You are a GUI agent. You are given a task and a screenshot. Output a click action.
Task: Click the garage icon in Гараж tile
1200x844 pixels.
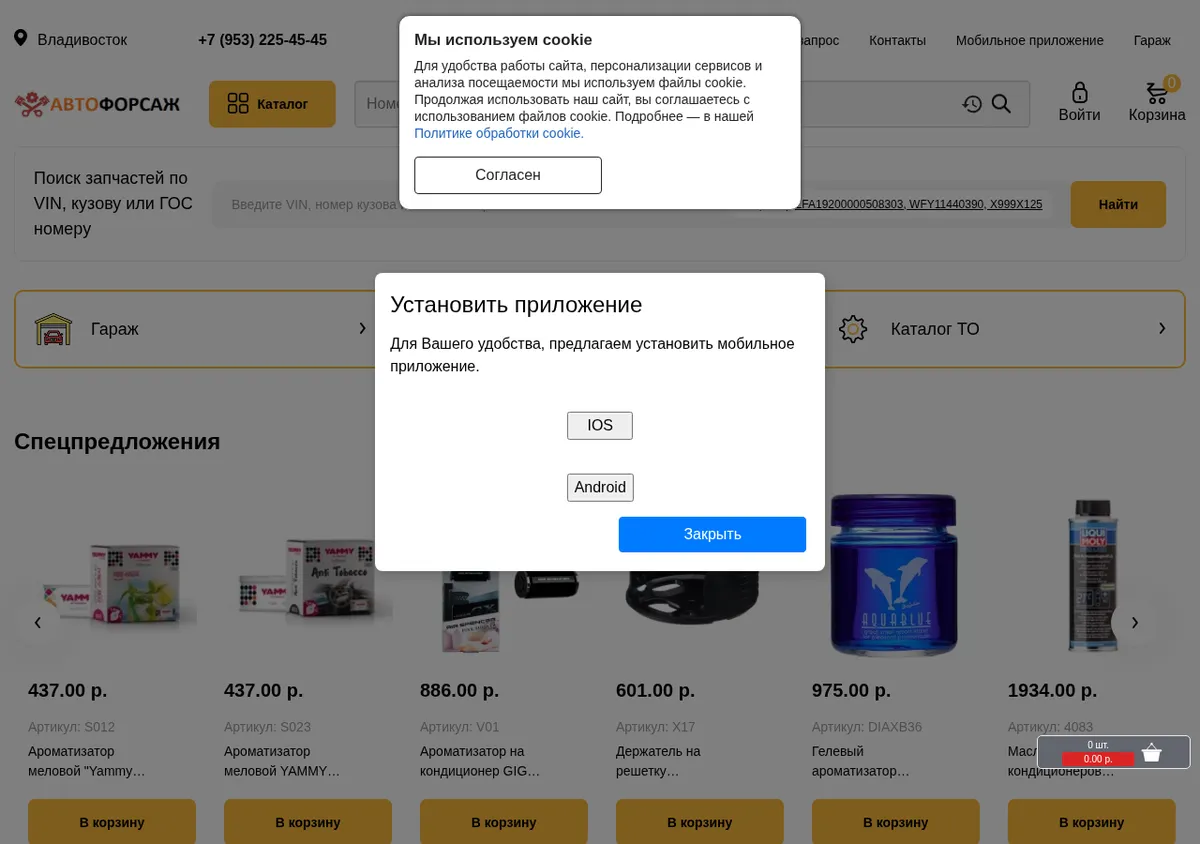tap(53, 329)
